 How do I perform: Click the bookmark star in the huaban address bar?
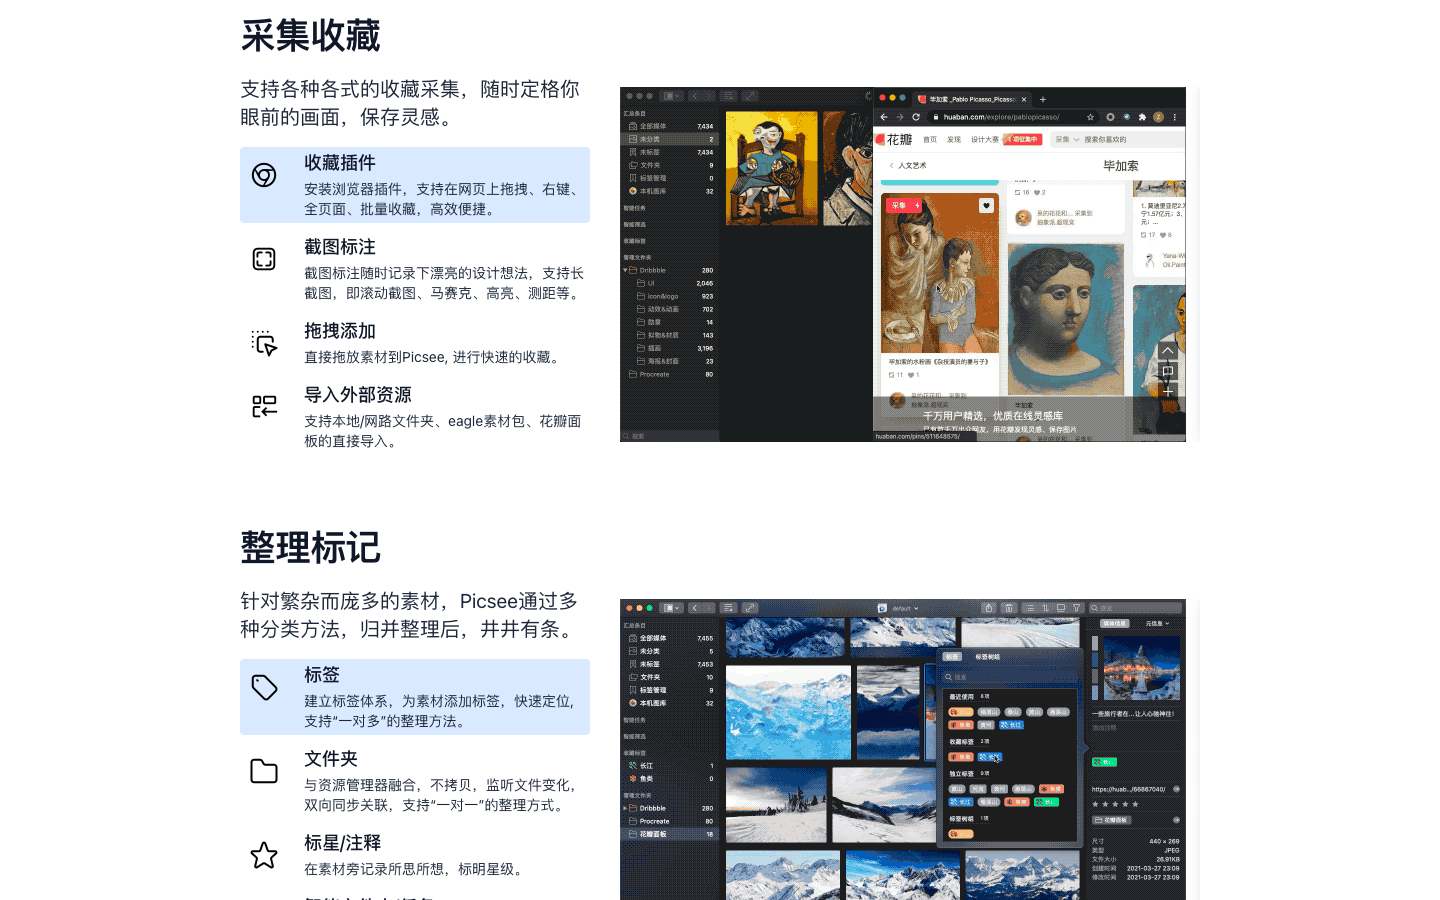point(1090,117)
